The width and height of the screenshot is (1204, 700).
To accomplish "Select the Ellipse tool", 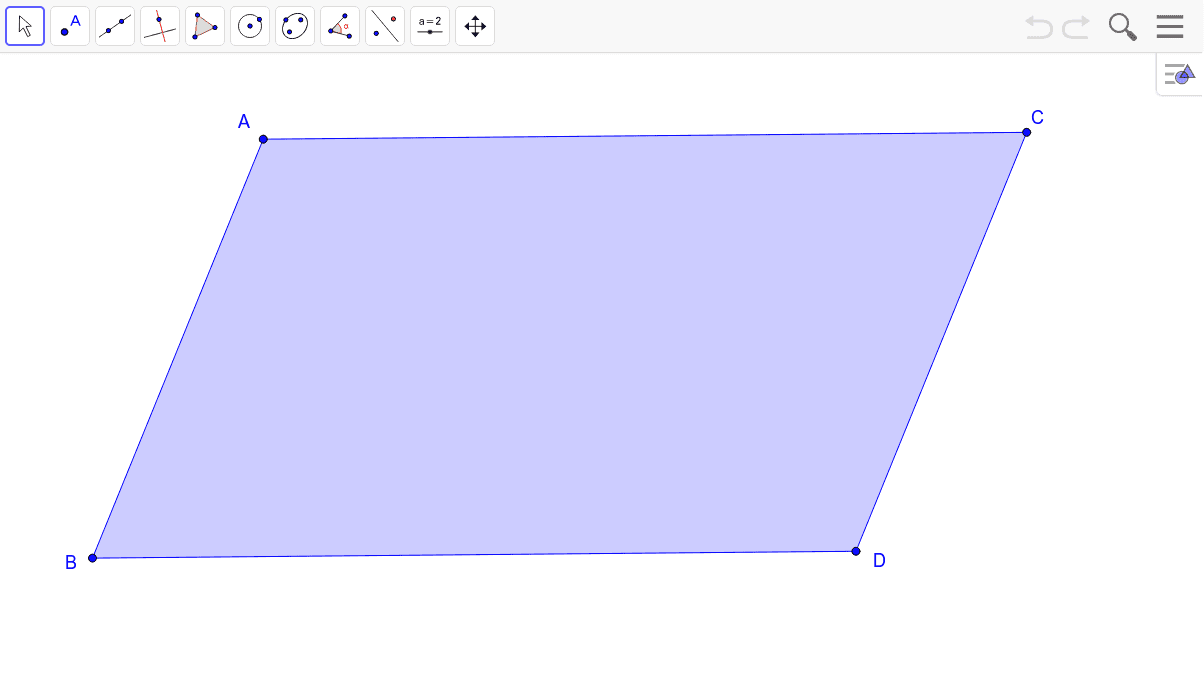I will 295,26.
